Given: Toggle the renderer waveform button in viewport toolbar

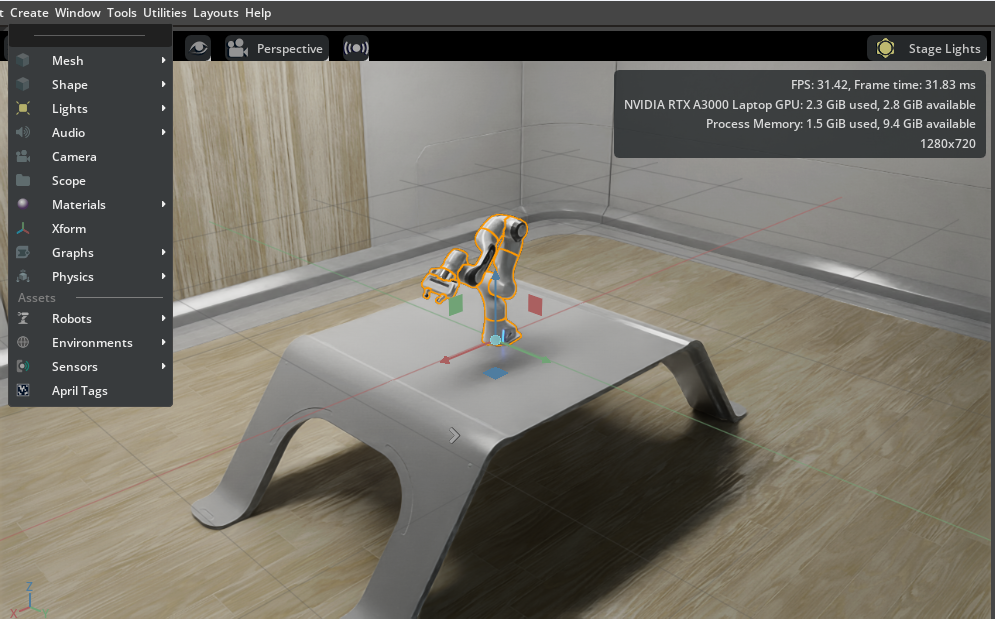Looking at the screenshot, I should click(355, 48).
